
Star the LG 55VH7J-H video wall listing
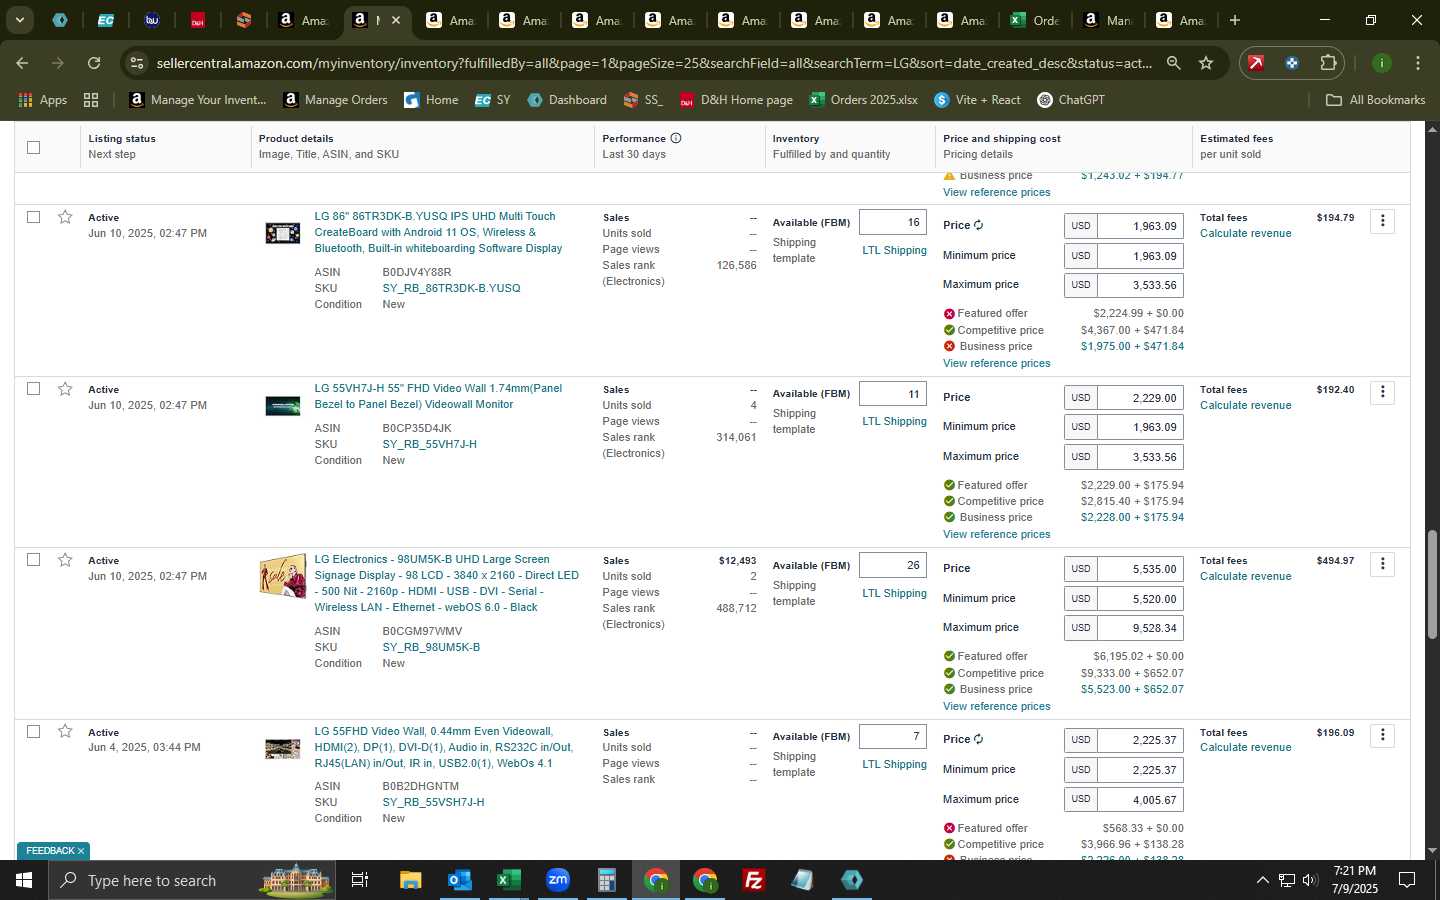[x=65, y=389]
